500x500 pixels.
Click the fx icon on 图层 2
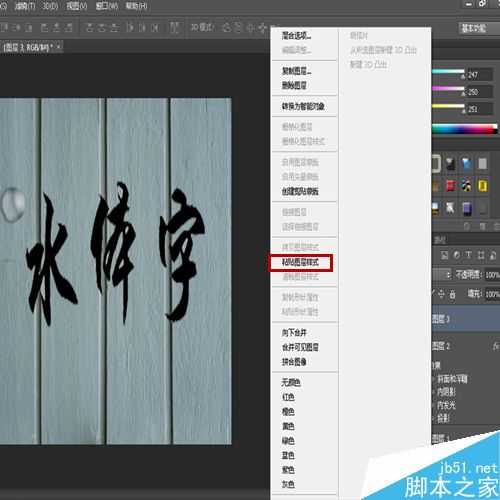(496, 346)
